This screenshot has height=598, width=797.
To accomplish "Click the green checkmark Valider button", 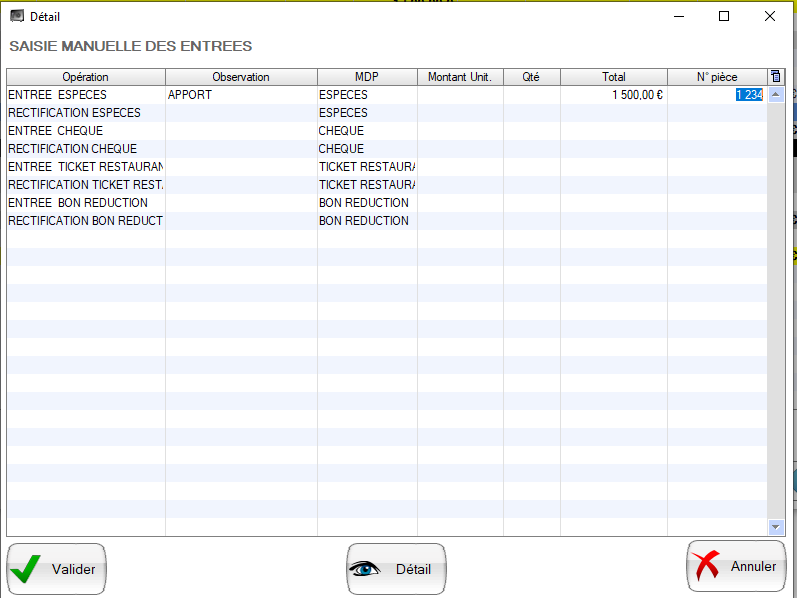I will click(57, 569).
